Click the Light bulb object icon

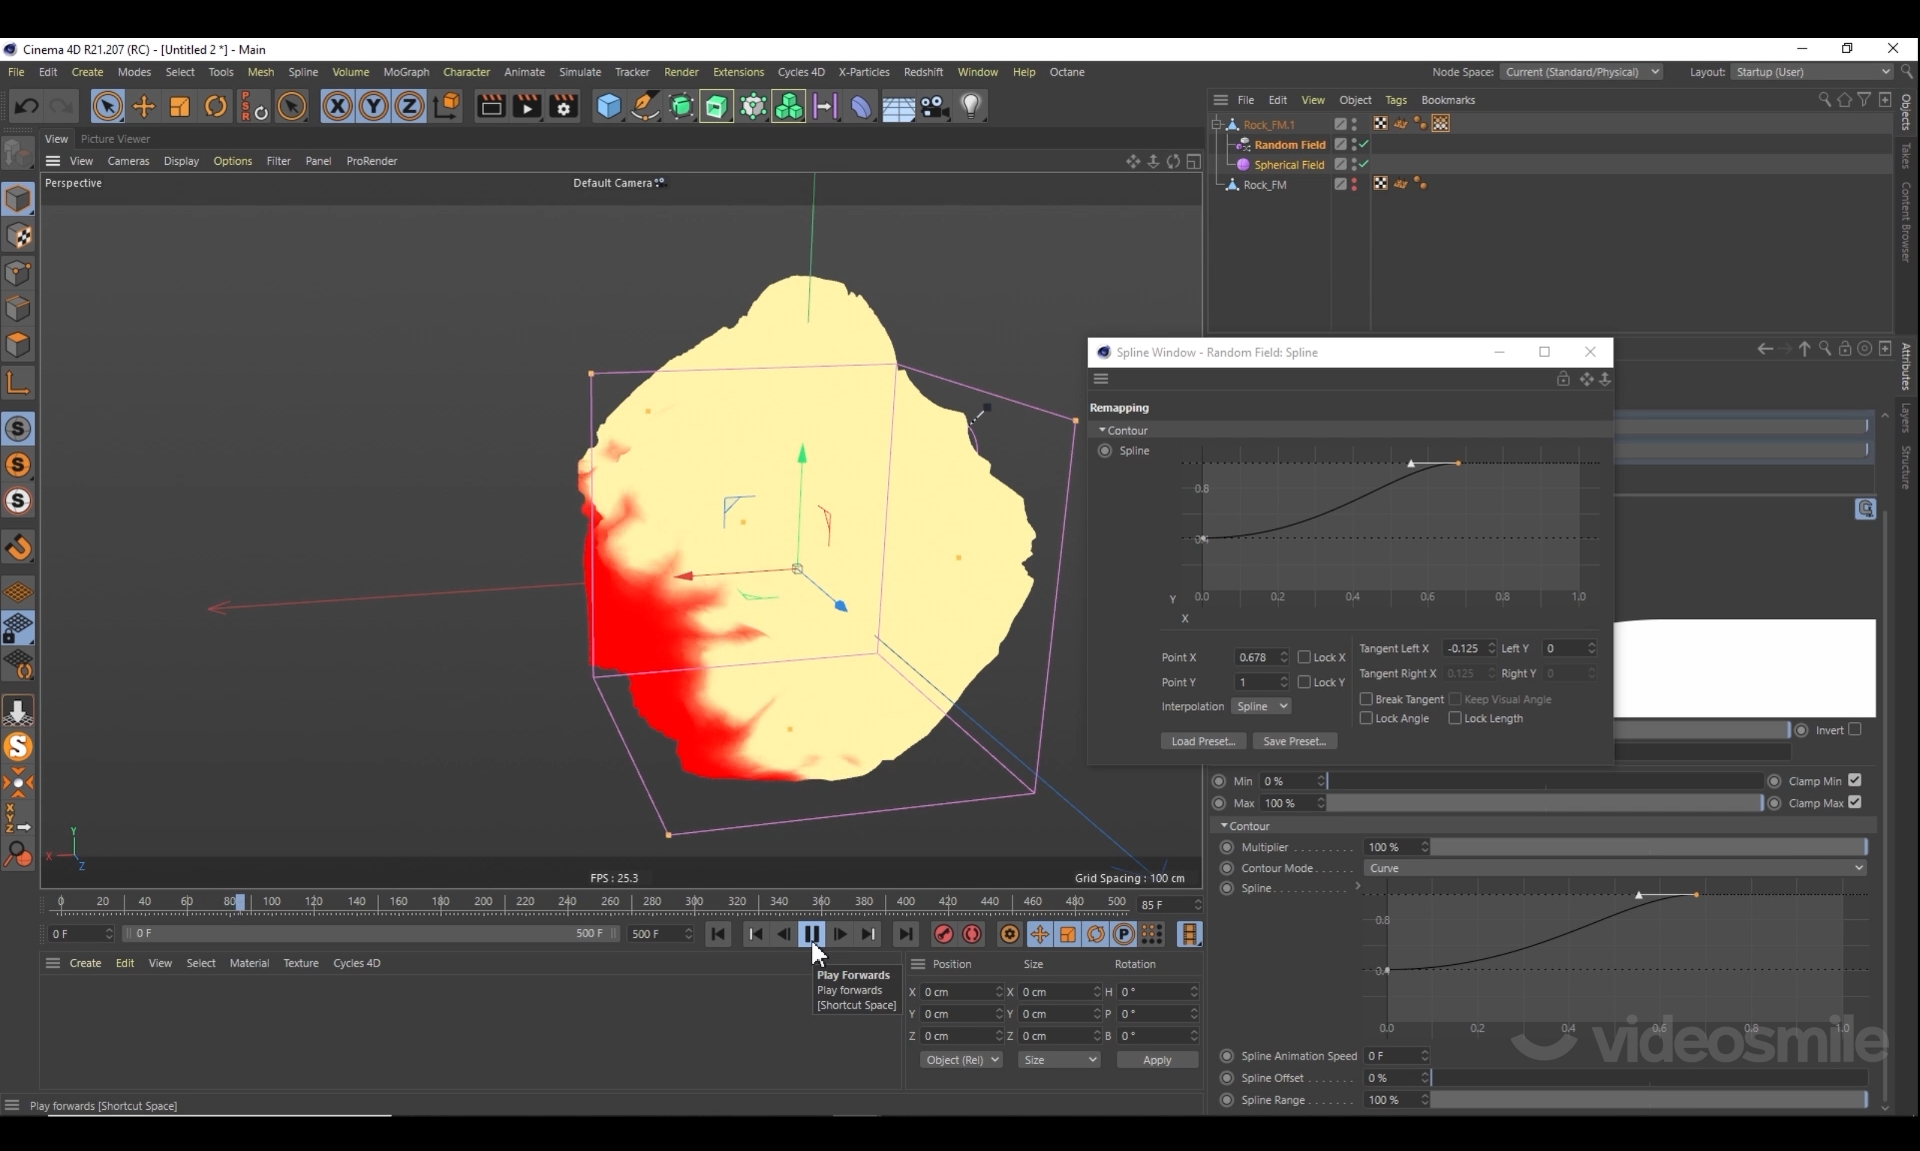tap(970, 106)
